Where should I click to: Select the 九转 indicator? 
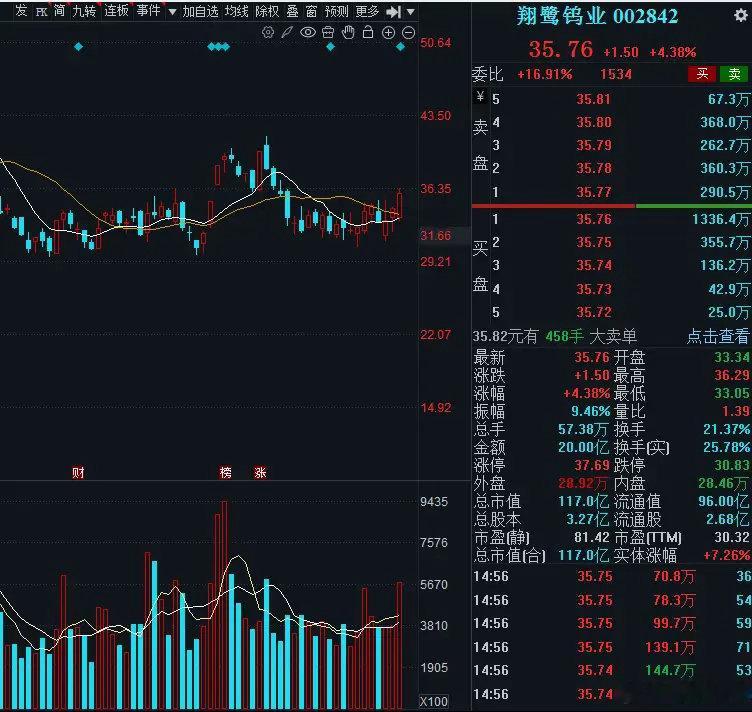pyautogui.click(x=84, y=11)
